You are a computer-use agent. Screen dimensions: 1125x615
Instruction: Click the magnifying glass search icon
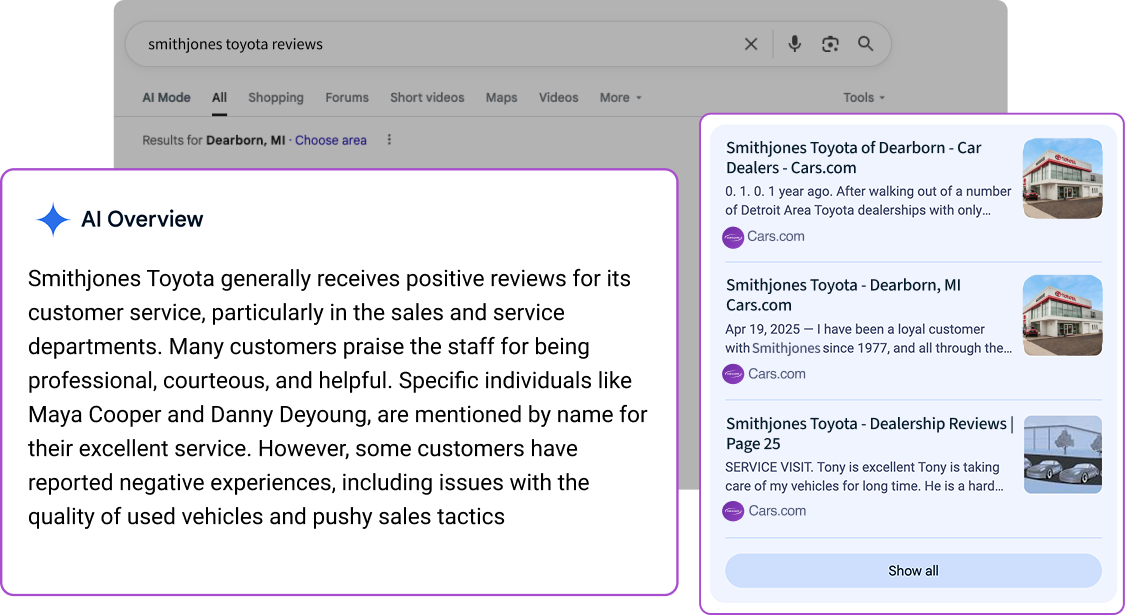[x=866, y=44]
